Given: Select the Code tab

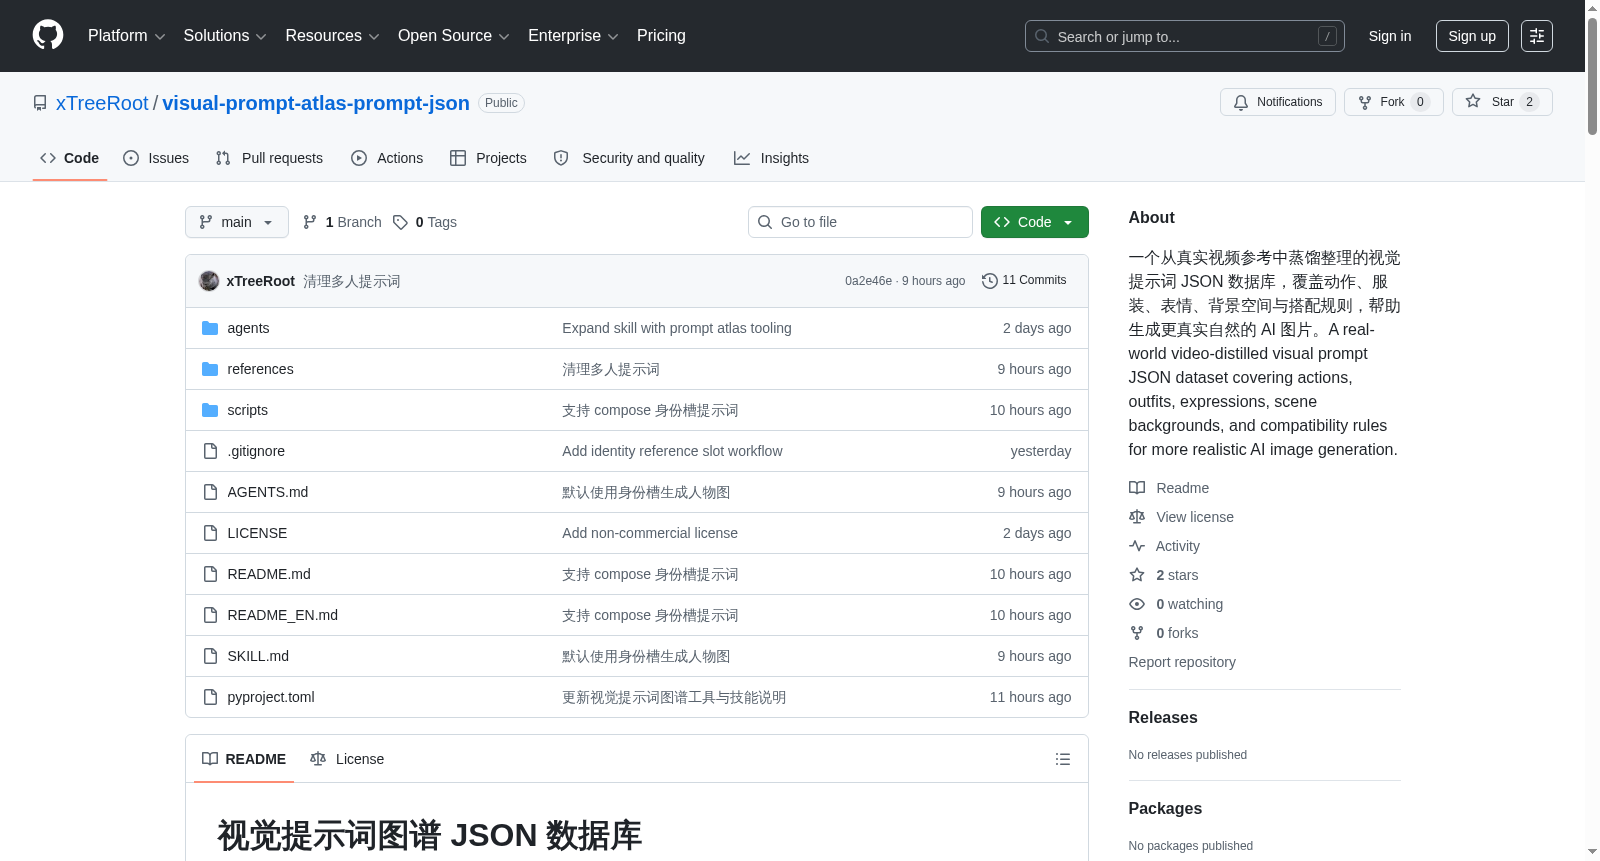Looking at the screenshot, I should tap(70, 158).
